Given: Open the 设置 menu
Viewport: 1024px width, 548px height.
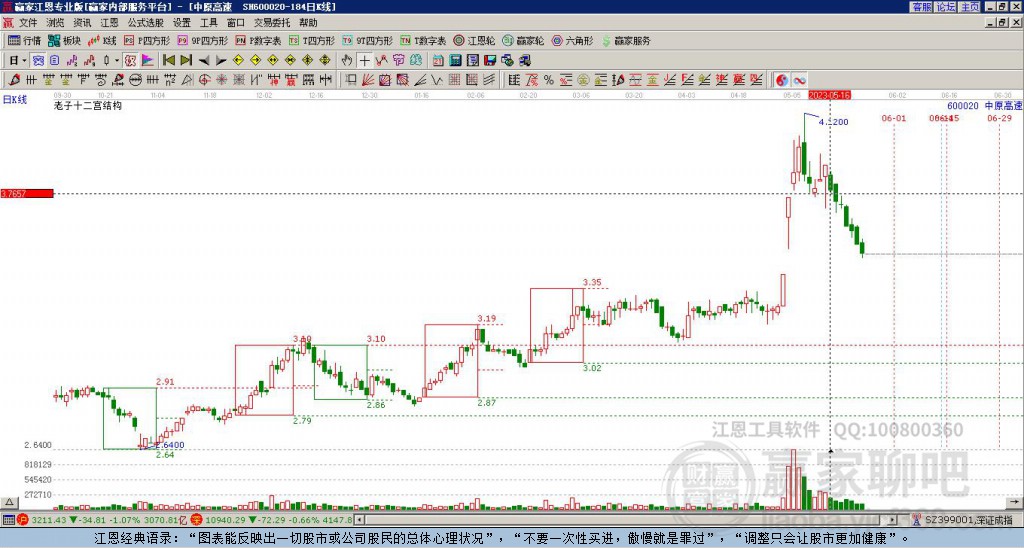Looking at the screenshot, I should (x=182, y=23).
